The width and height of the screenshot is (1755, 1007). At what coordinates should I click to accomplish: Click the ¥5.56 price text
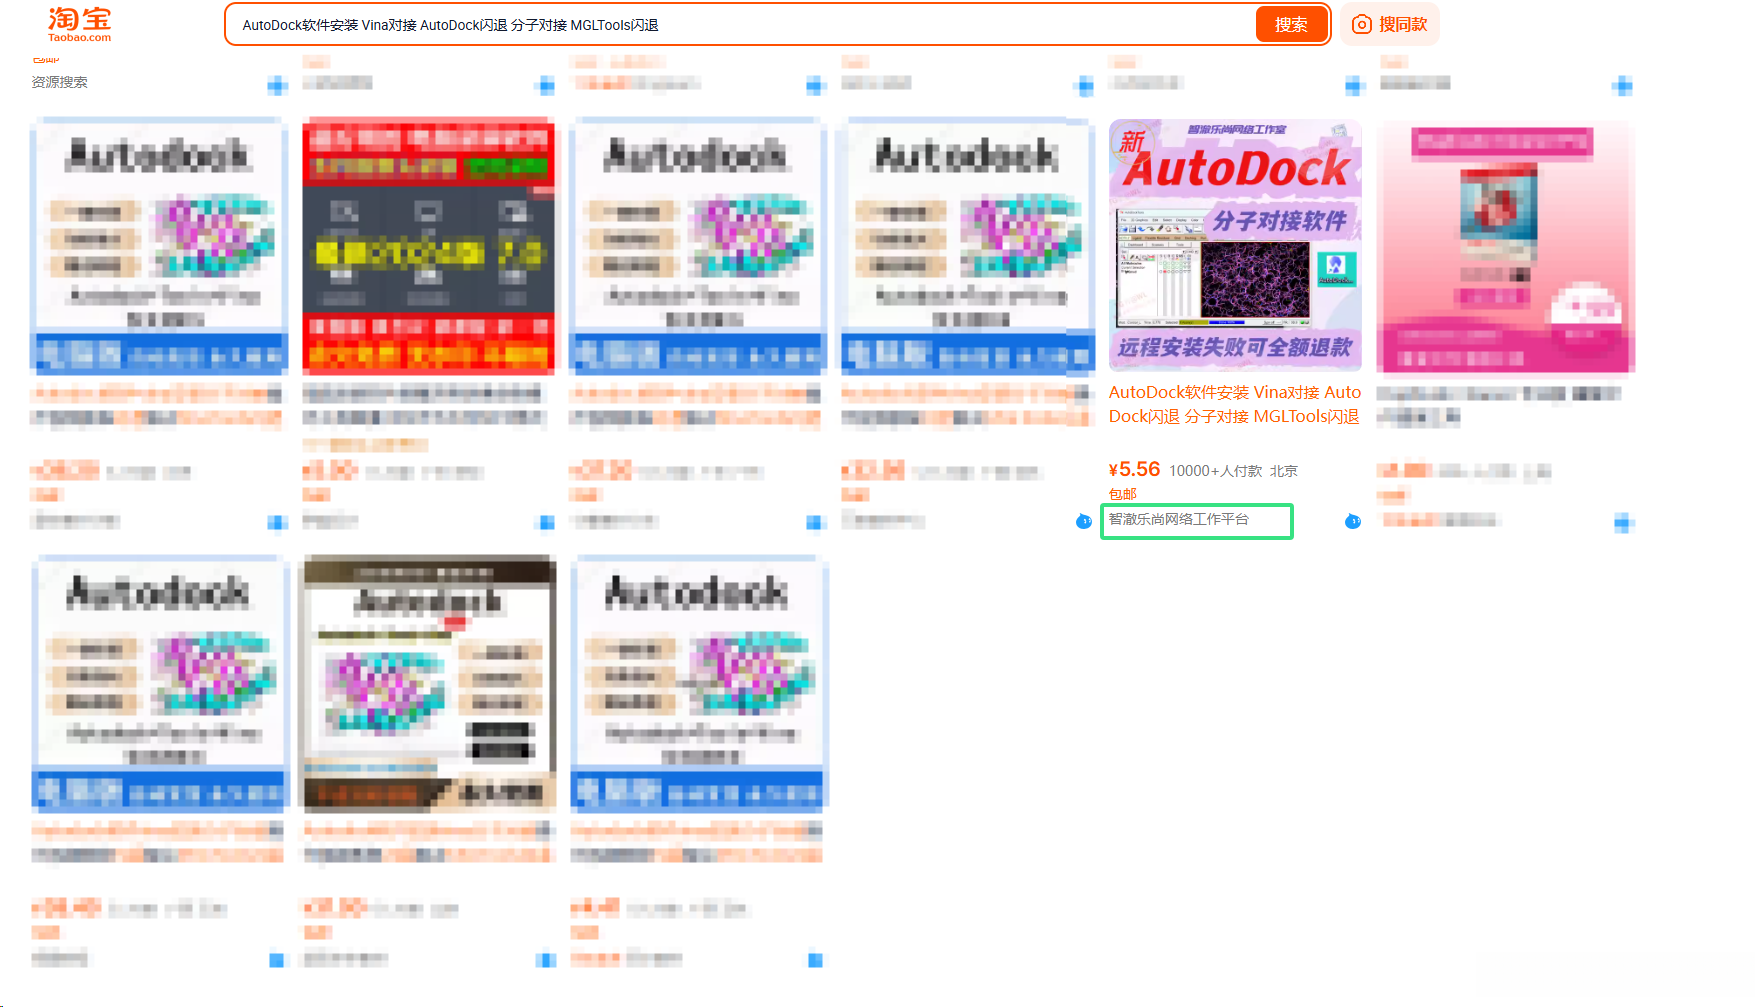pyautogui.click(x=1134, y=469)
